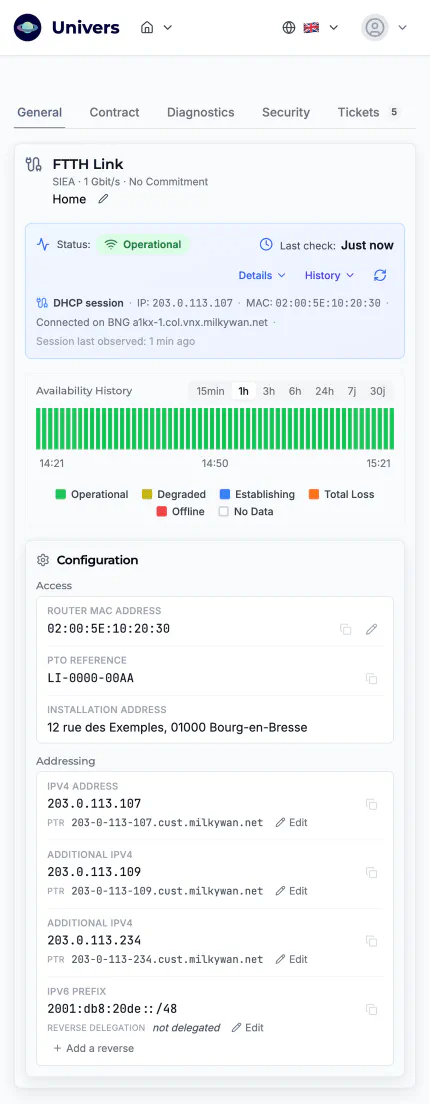Switch to the Security tab
Screen dimensions: 430x1104
coord(286,113)
